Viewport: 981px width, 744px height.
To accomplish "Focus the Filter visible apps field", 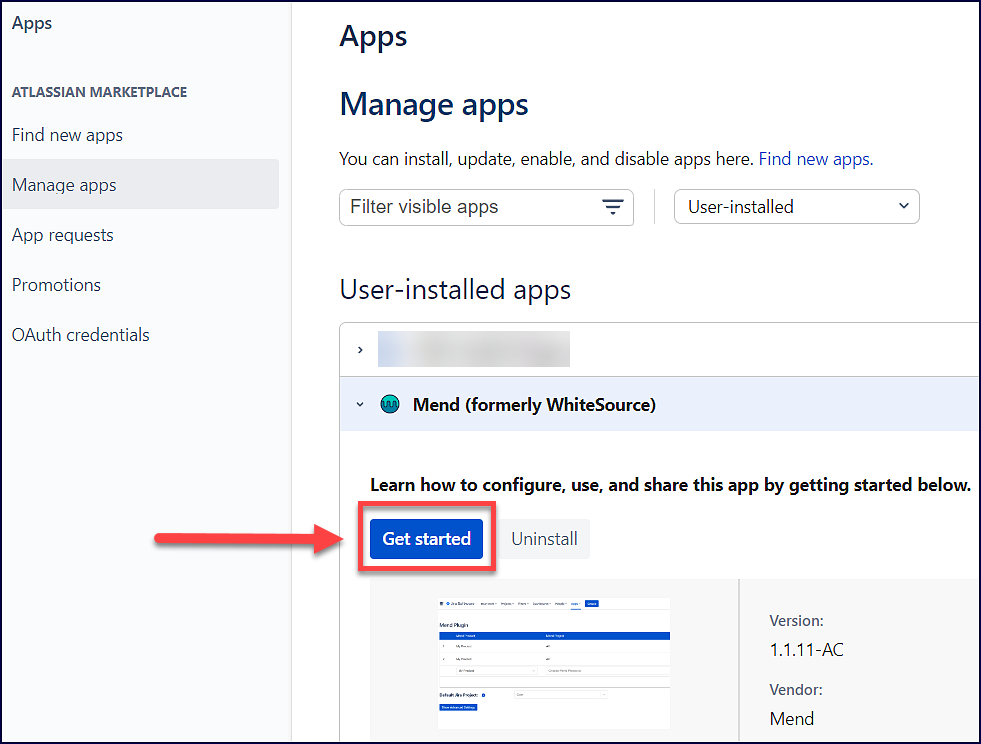I will click(470, 207).
